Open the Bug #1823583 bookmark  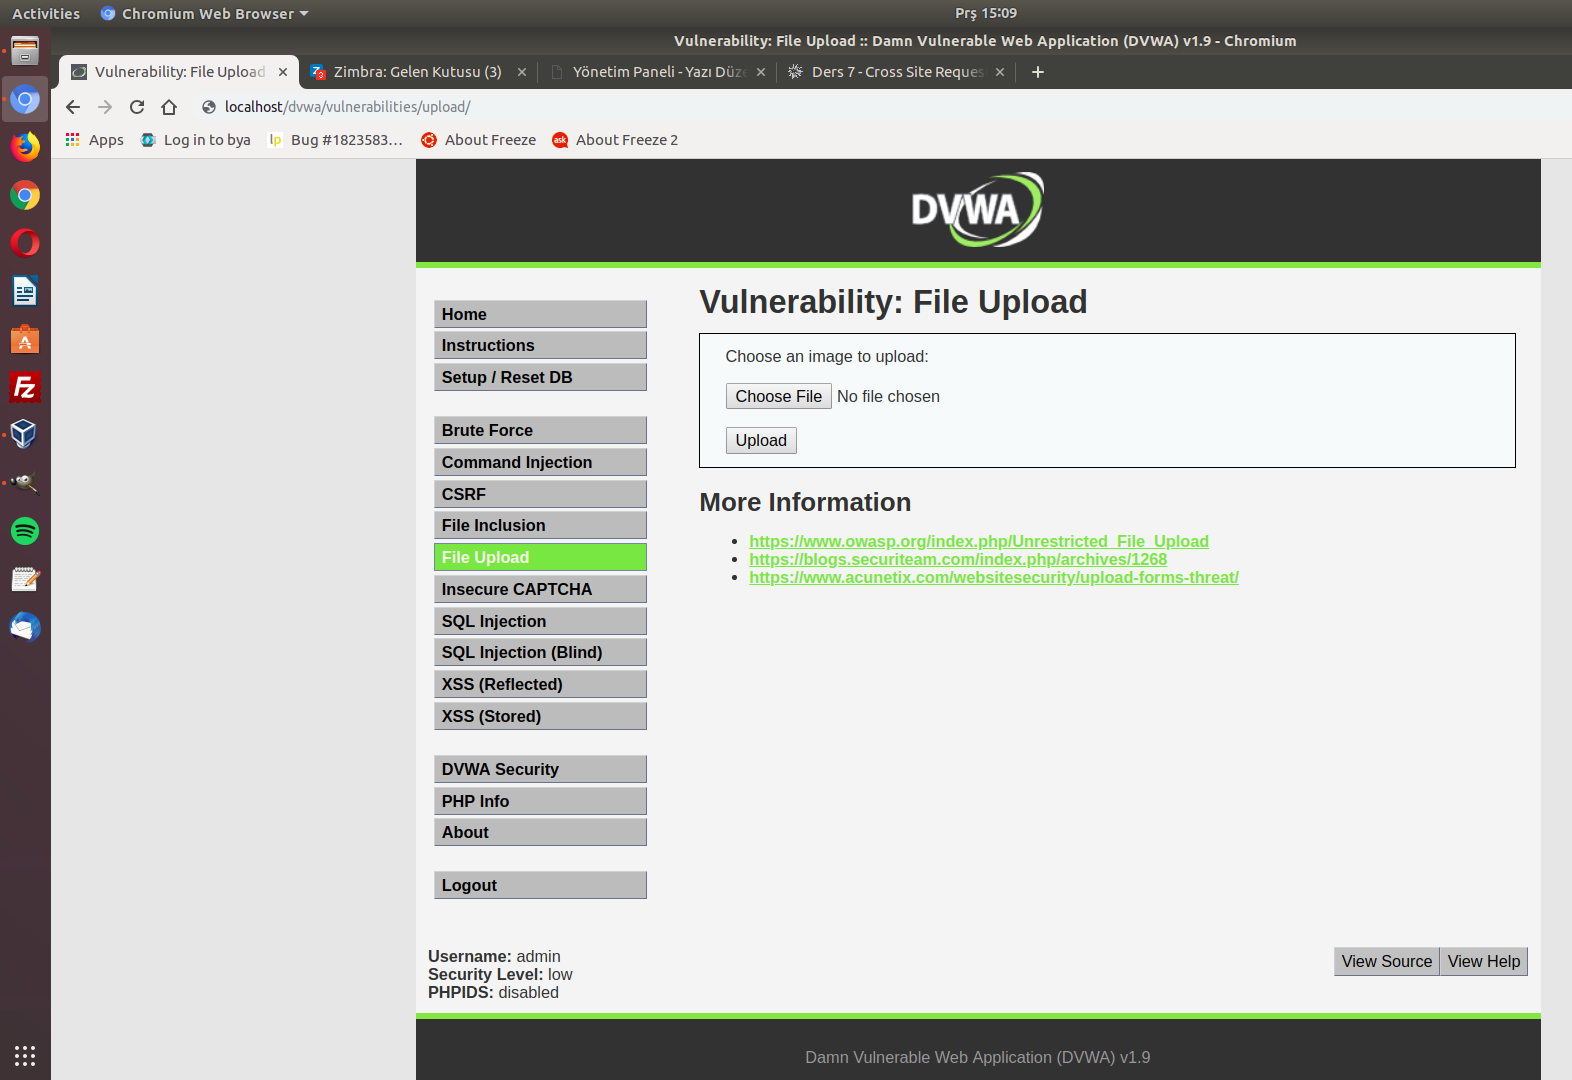click(x=336, y=140)
